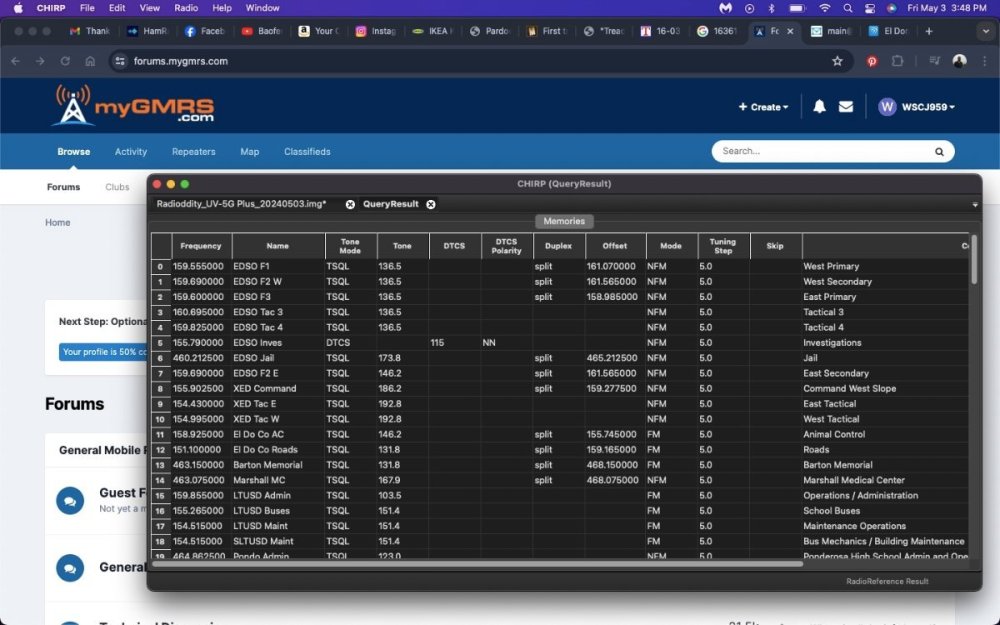Screen dimensions: 1000x625
Task: Open the myGMRS notifications bell
Action: 819,107
